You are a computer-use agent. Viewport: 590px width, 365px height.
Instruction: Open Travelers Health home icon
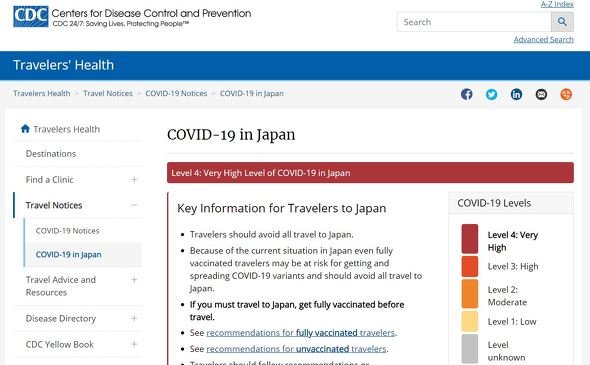25,129
